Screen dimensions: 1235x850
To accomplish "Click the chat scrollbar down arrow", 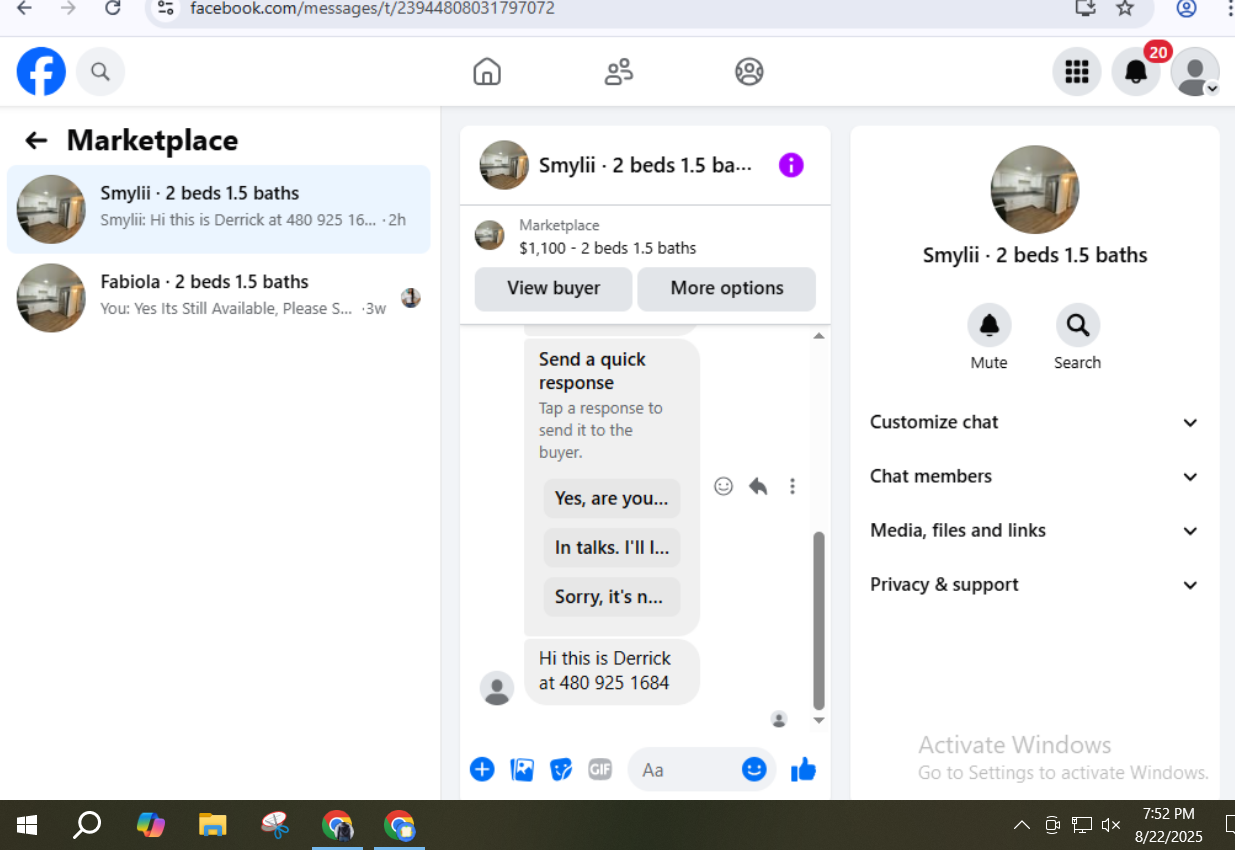I will click(819, 720).
